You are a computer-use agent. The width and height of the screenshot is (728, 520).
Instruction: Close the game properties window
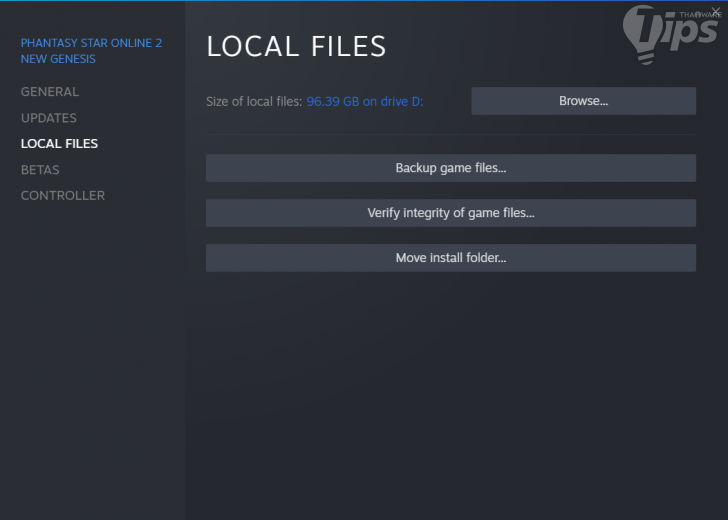click(x=715, y=10)
